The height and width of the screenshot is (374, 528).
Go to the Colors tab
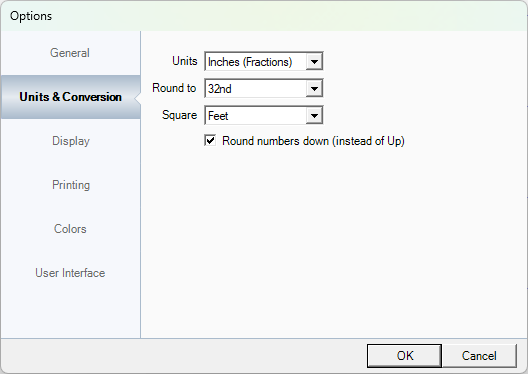click(70, 229)
